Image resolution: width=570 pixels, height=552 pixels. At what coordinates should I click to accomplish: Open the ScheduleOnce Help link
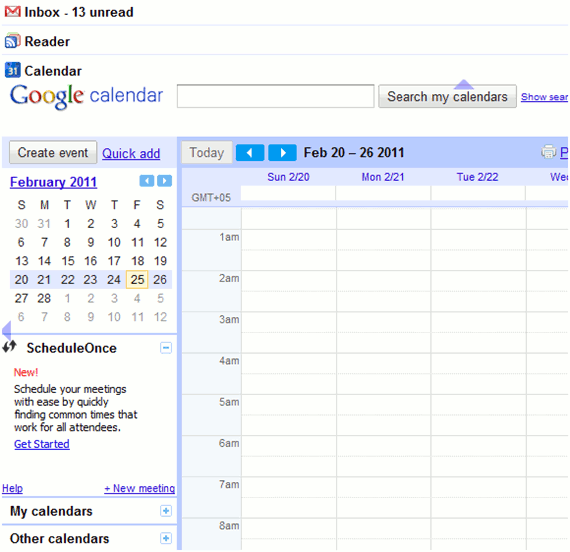coord(12,488)
